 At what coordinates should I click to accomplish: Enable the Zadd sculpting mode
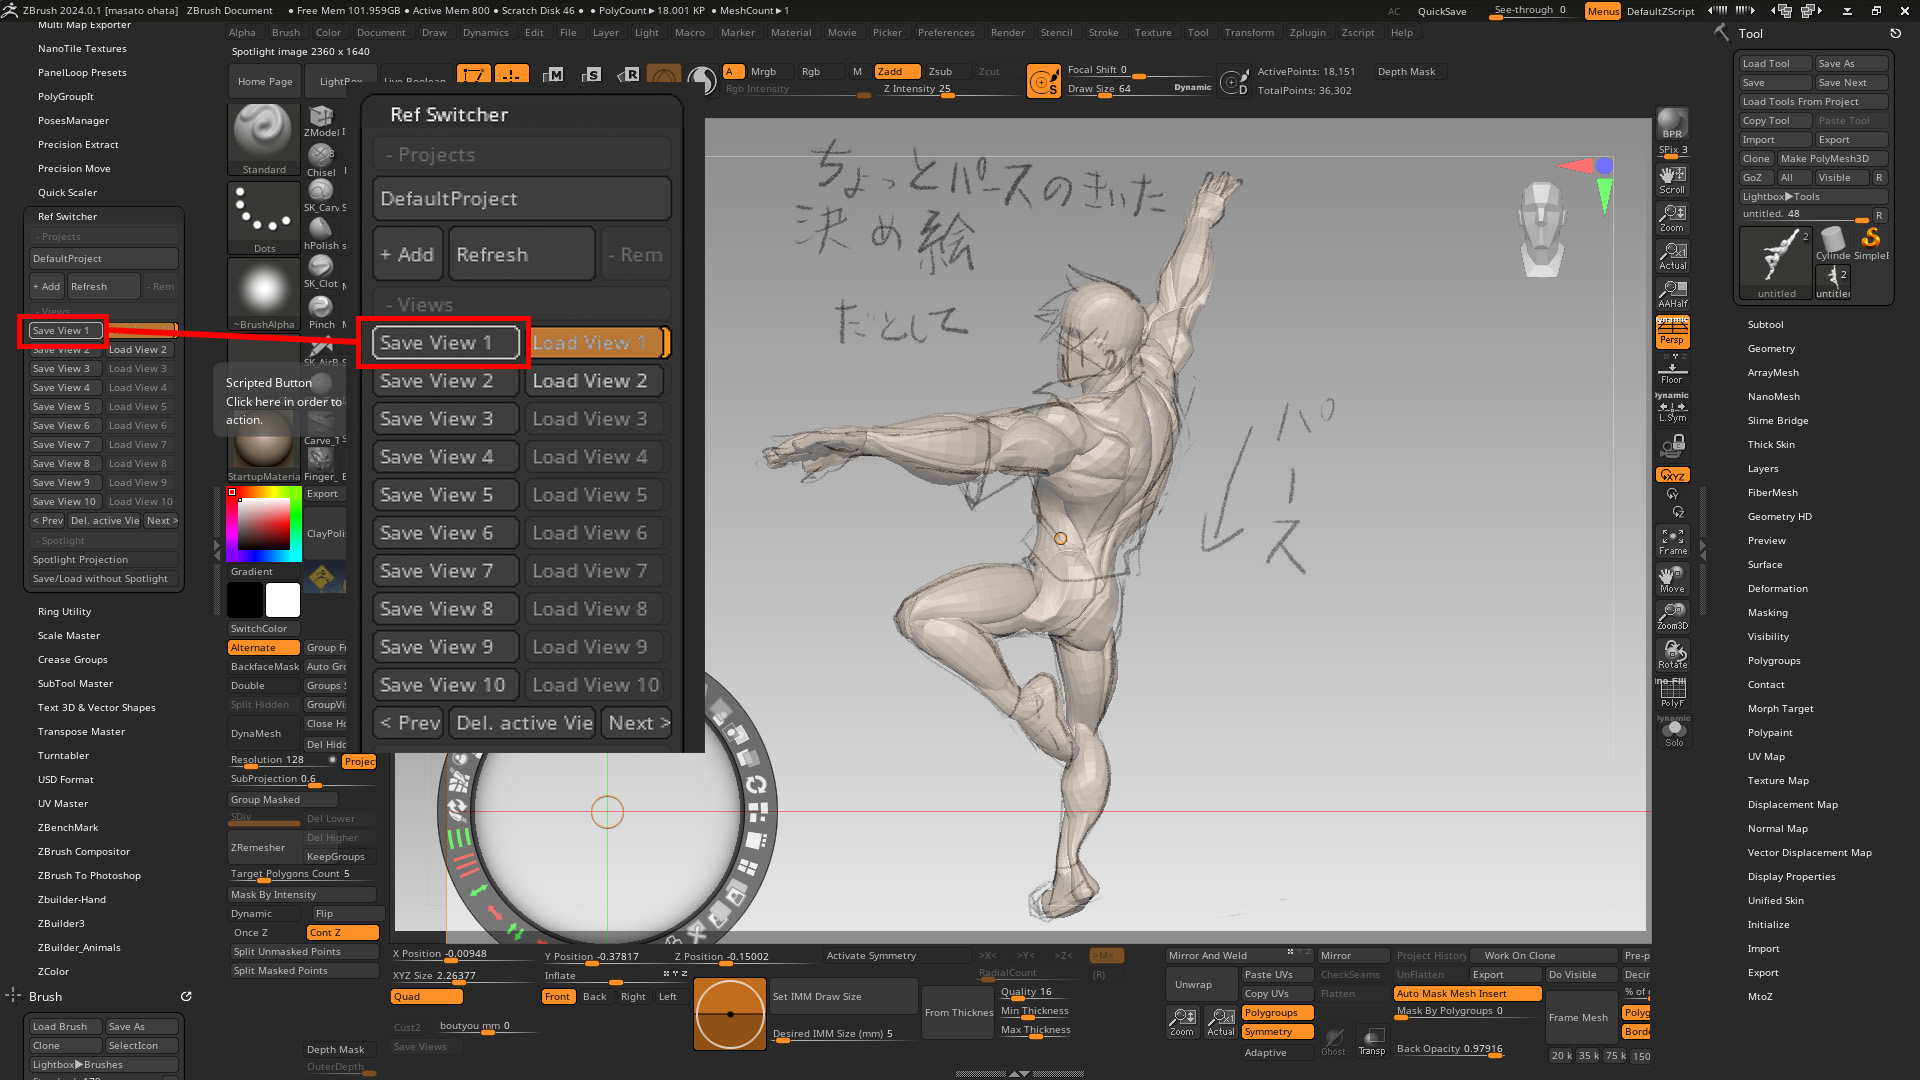click(896, 71)
